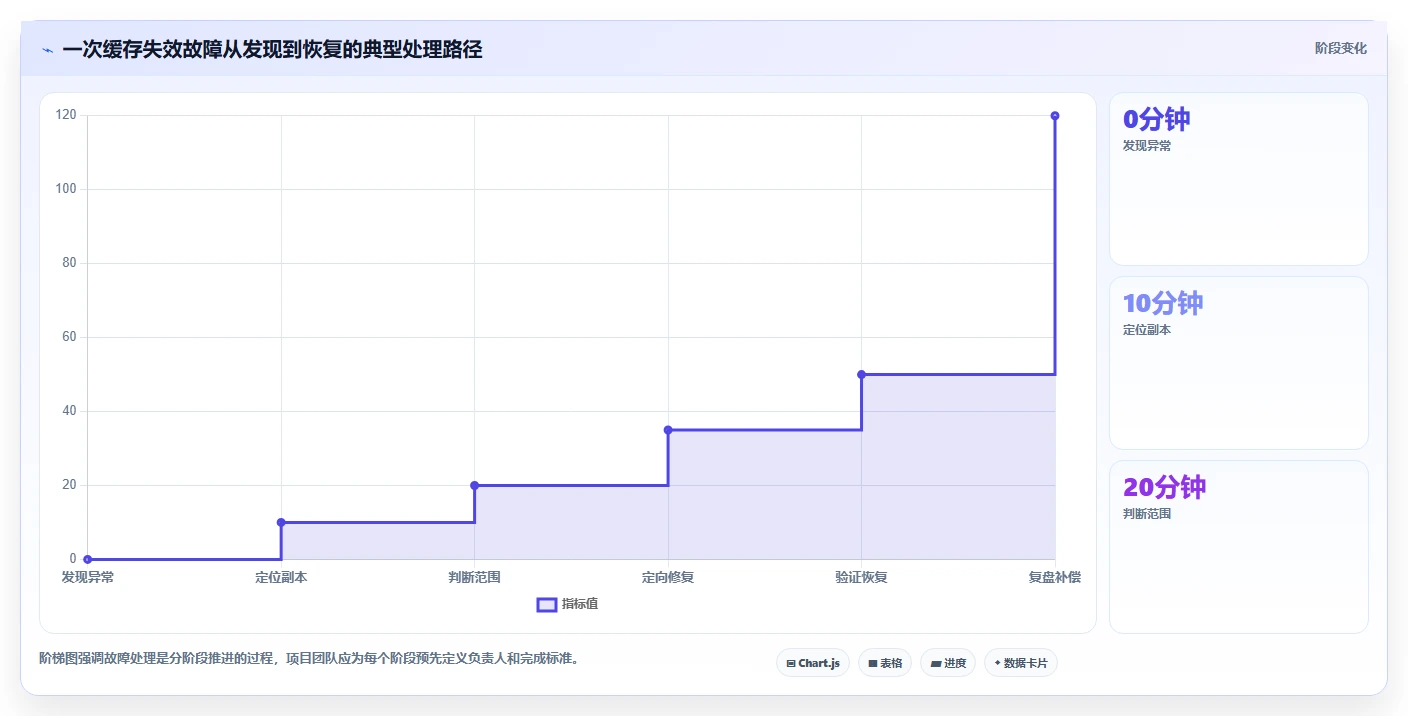Click the y-axis value 40

69,411
